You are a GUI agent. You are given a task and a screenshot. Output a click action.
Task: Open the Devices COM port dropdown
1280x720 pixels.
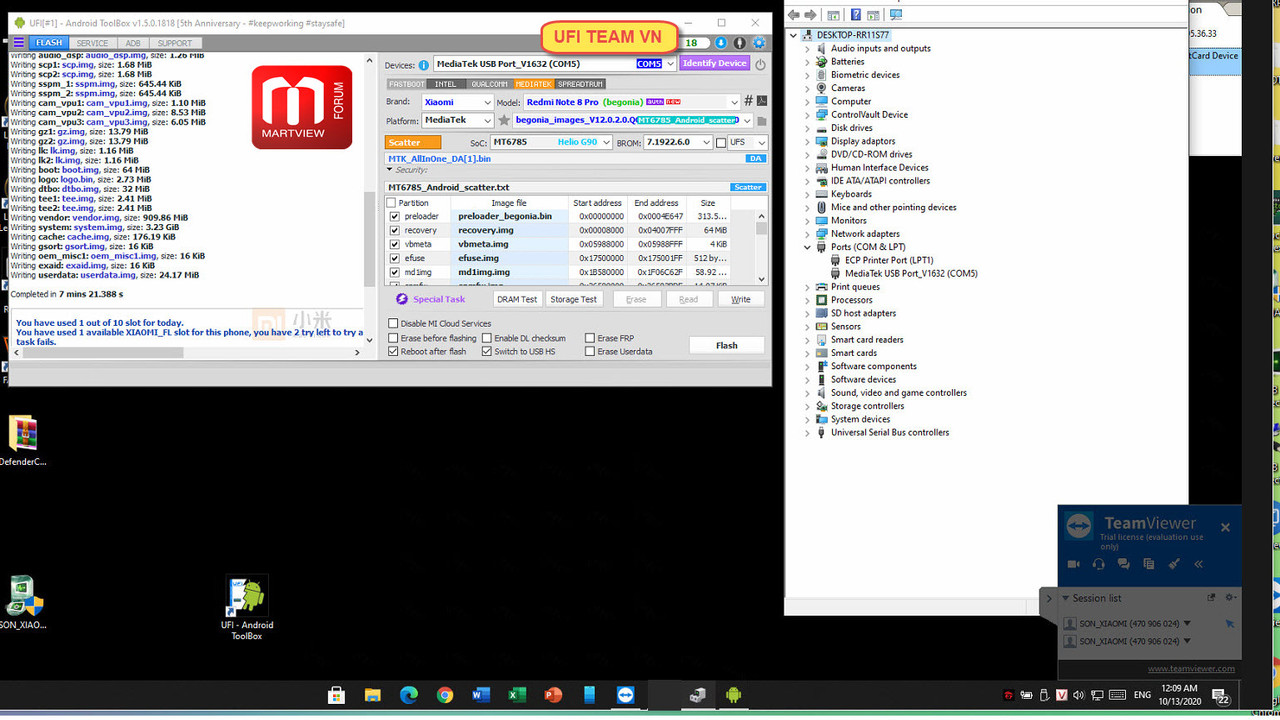(x=555, y=64)
